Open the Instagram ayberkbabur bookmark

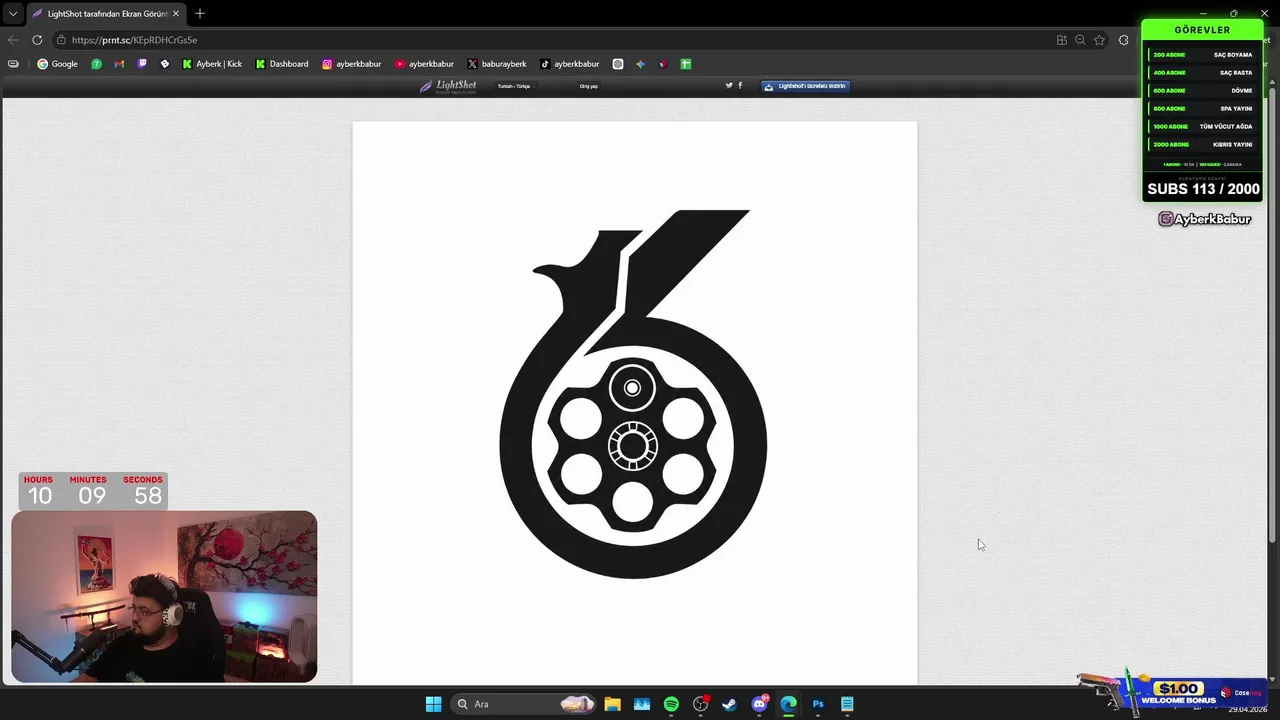point(351,64)
